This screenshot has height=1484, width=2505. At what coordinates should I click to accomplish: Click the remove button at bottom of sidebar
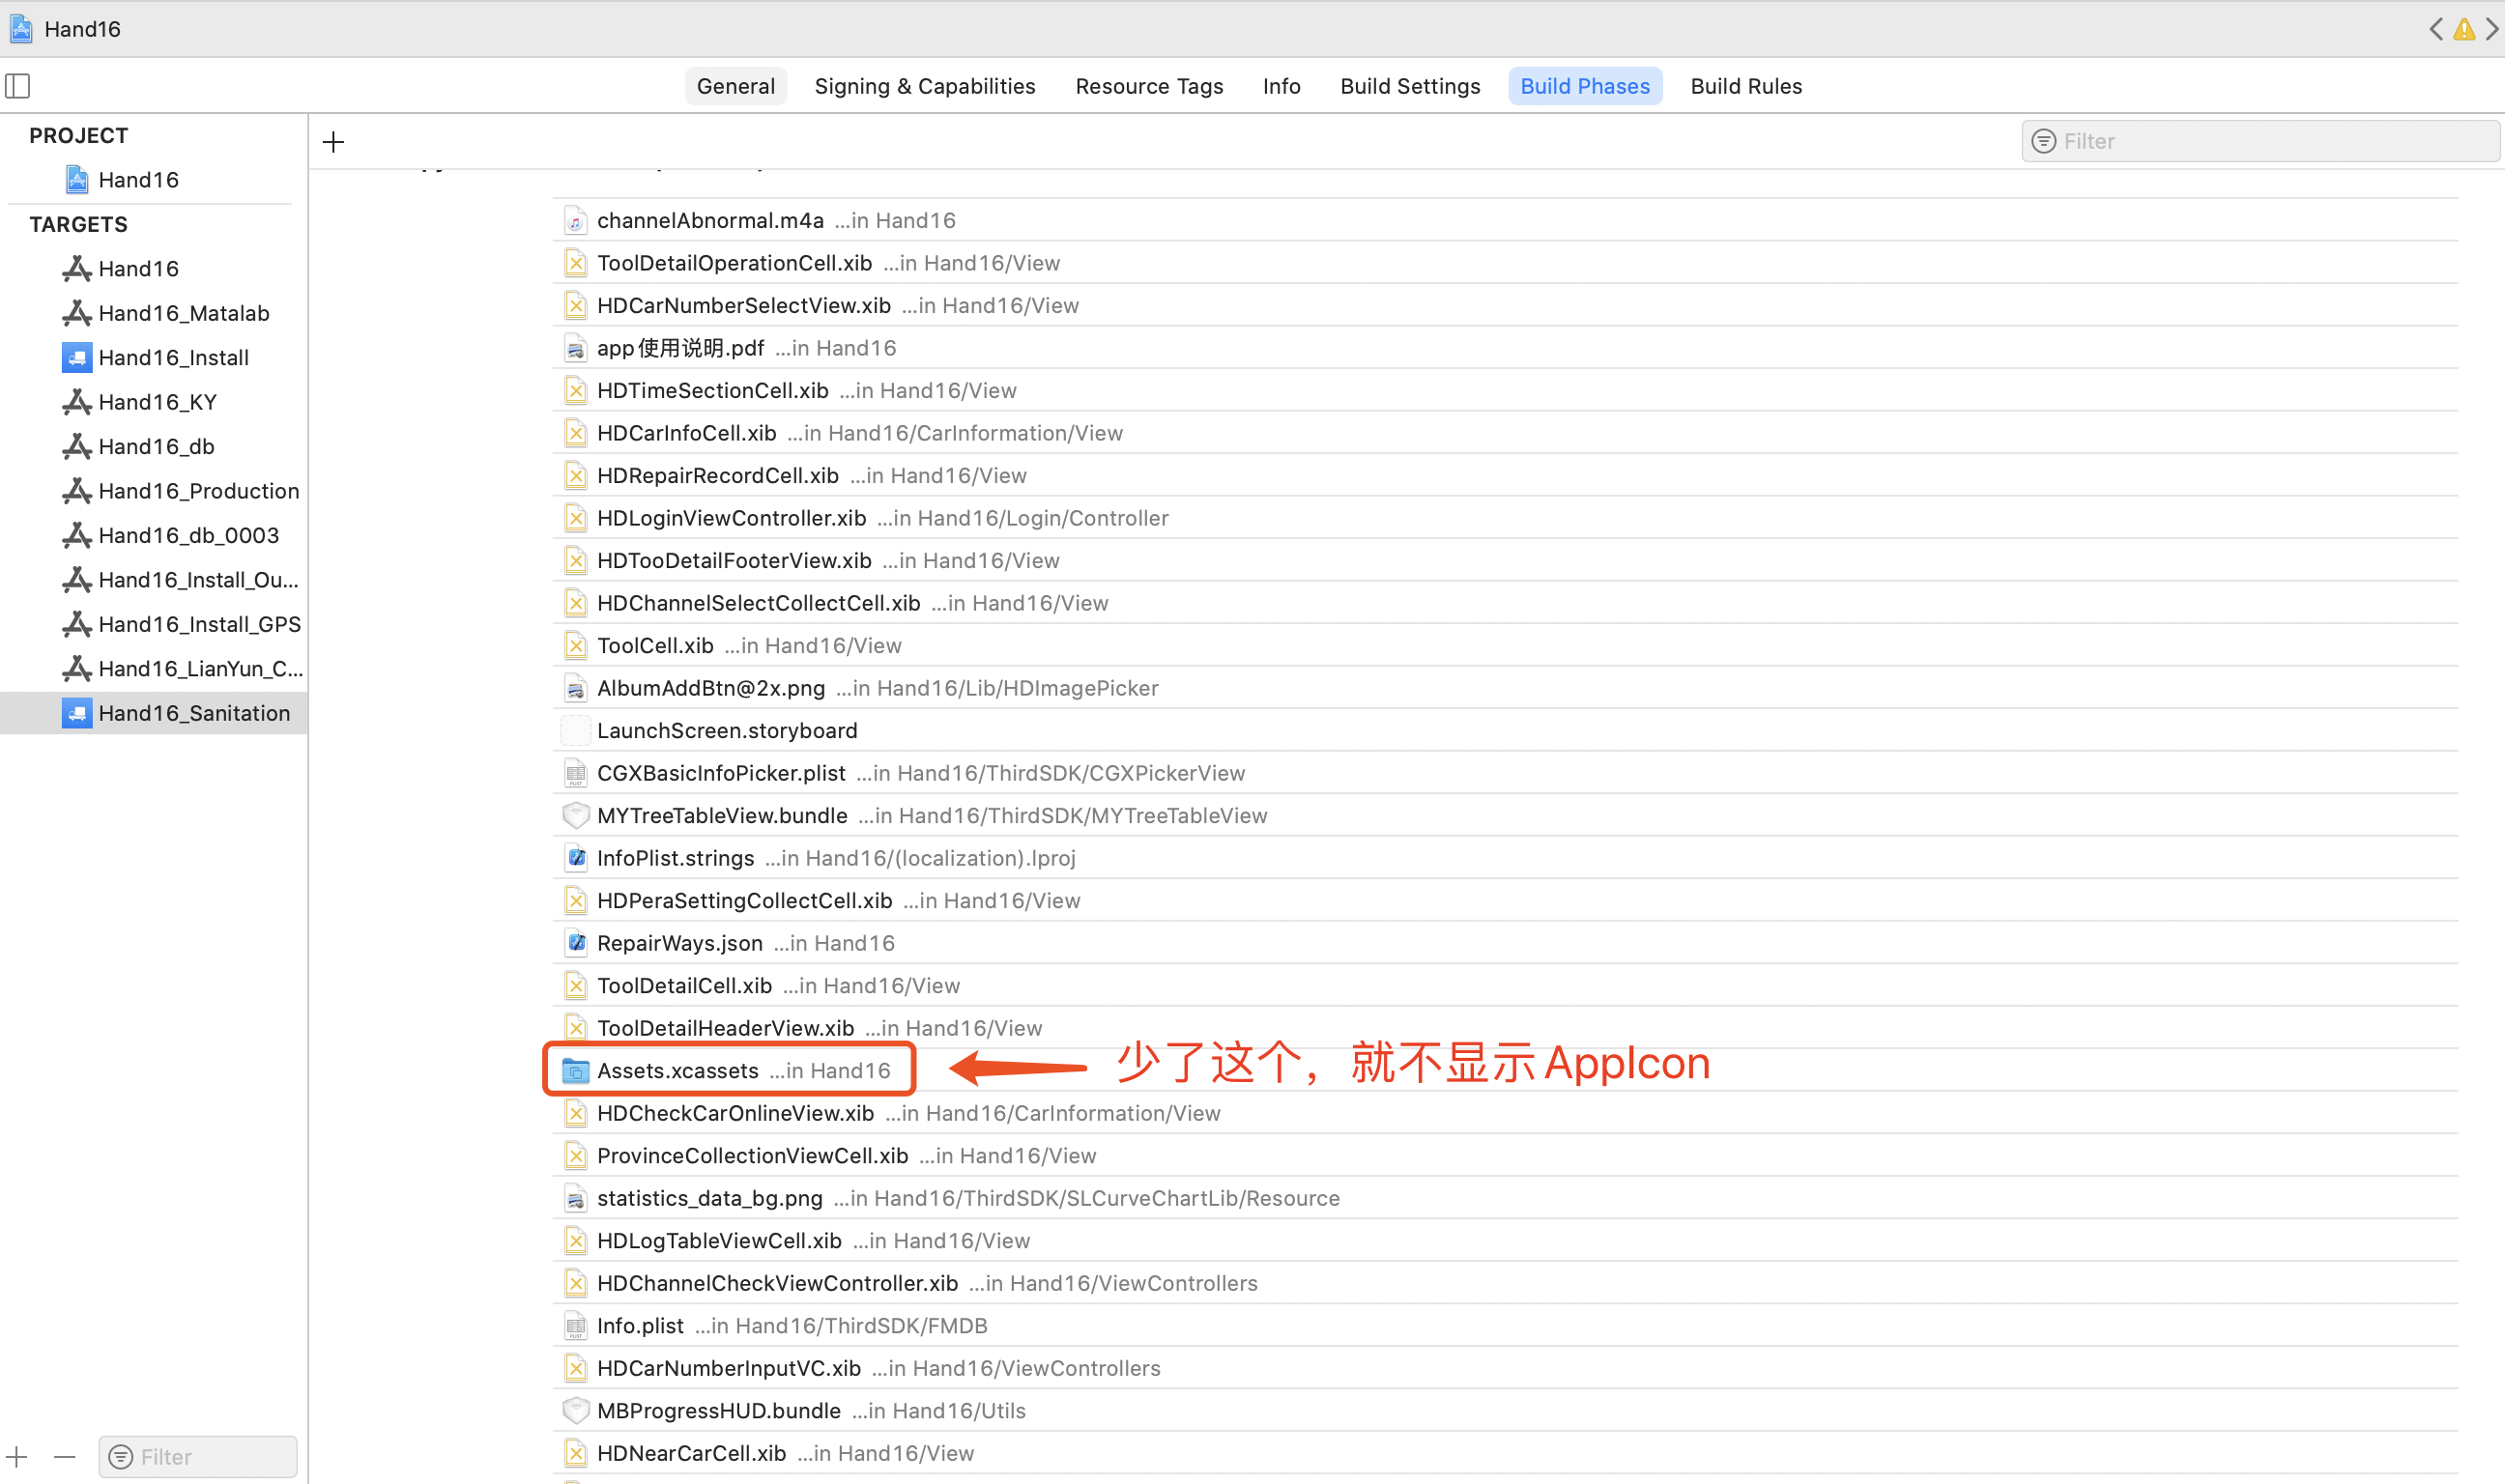coord(64,1456)
